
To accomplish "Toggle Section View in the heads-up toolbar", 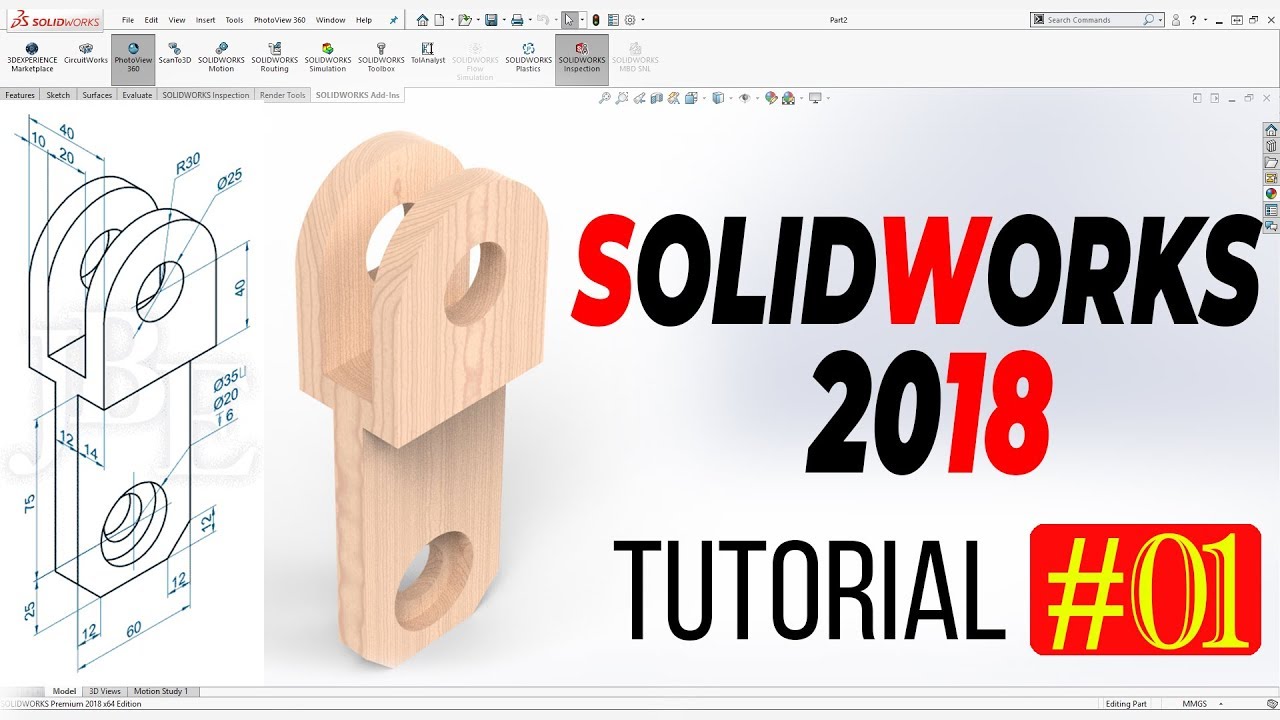I will point(657,98).
